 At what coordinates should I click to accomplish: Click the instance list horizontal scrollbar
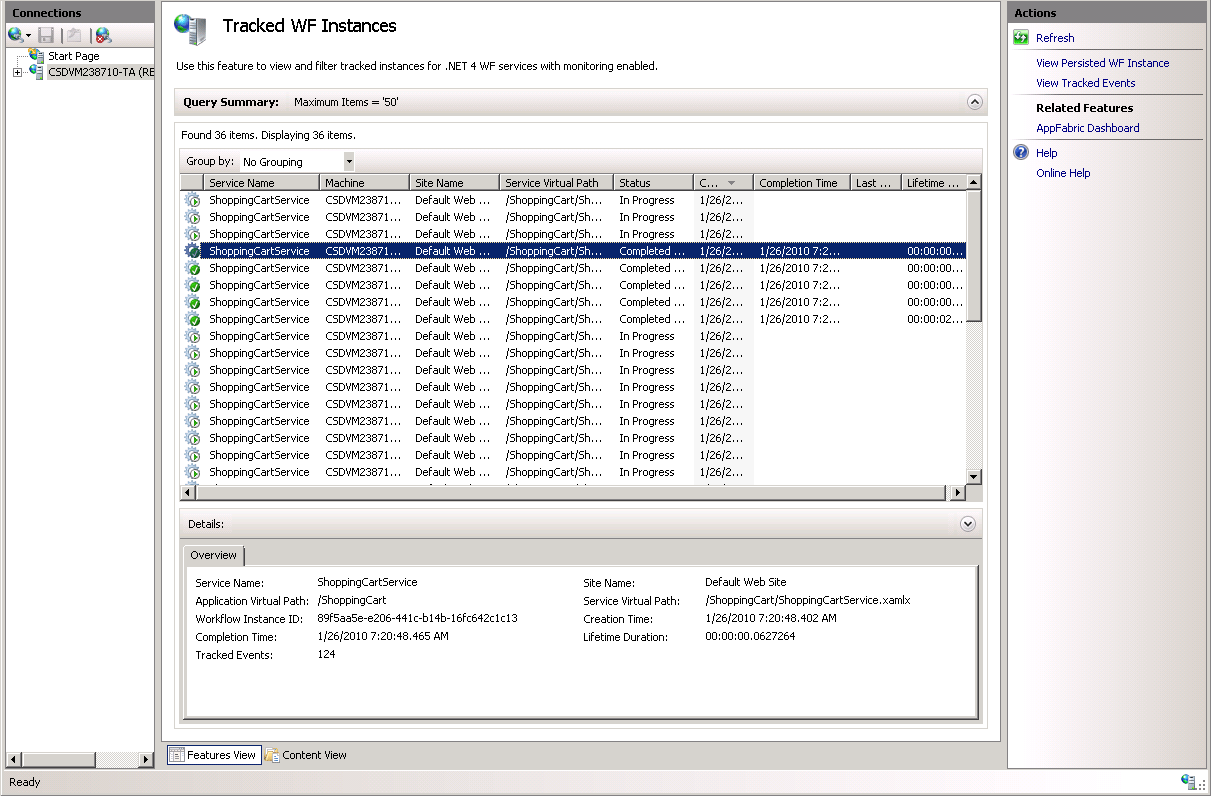570,493
